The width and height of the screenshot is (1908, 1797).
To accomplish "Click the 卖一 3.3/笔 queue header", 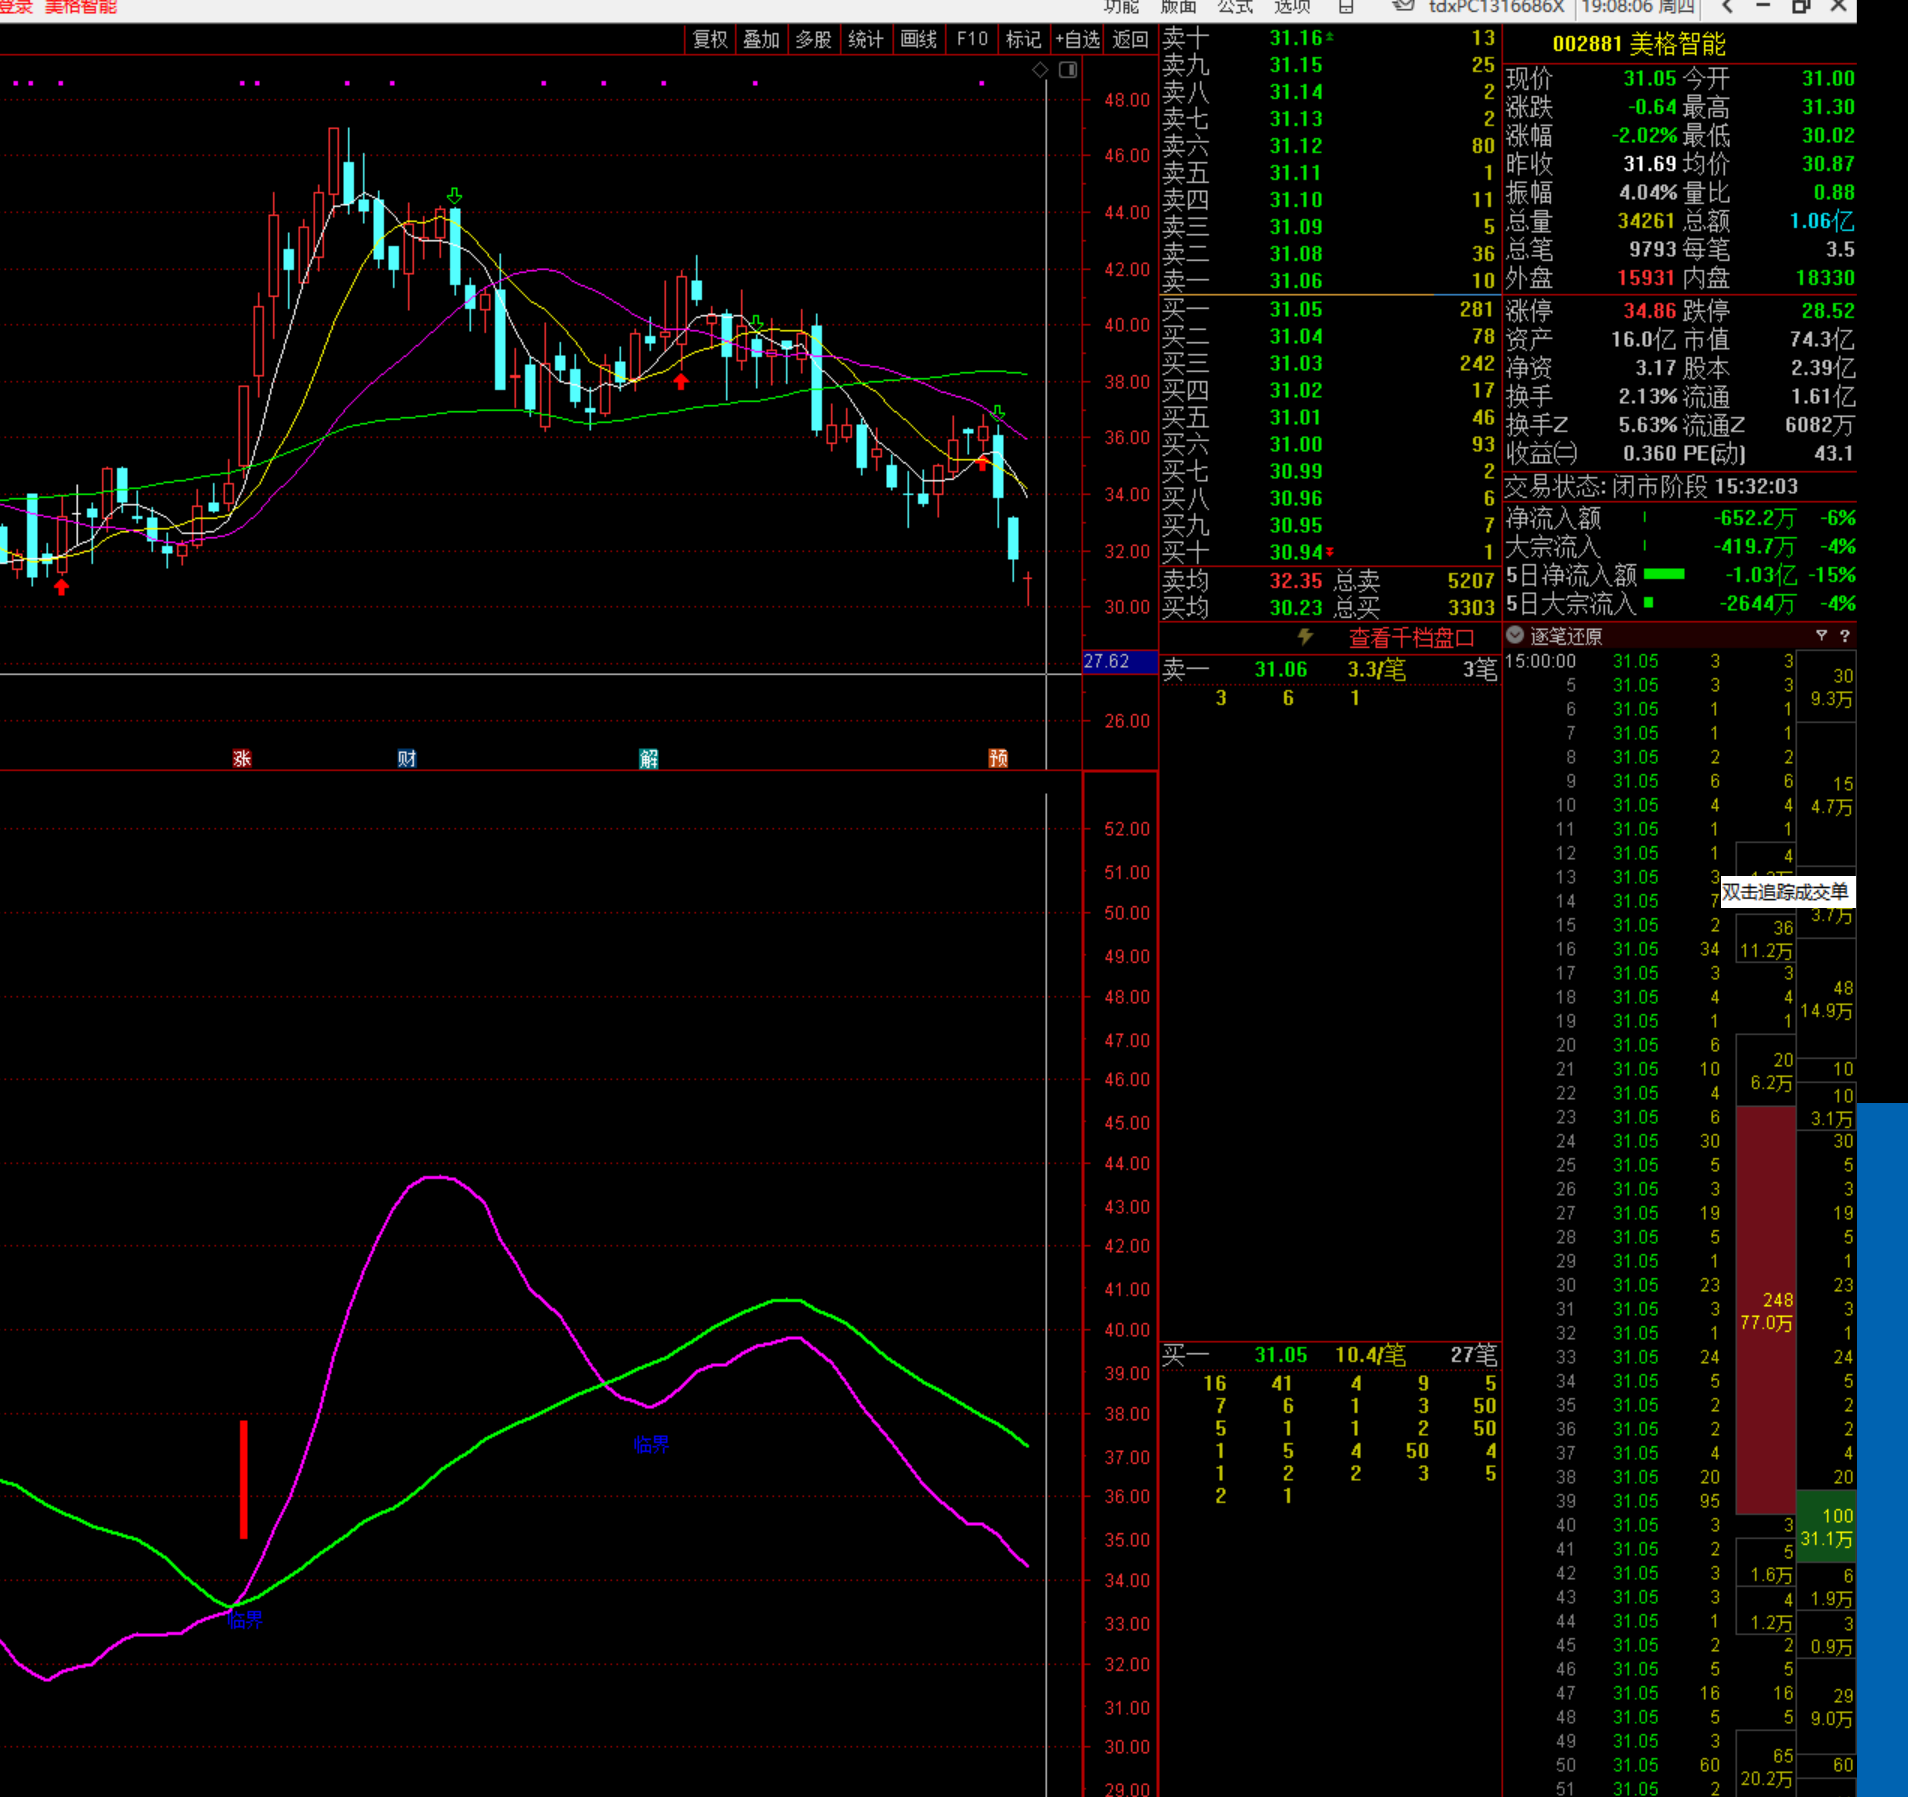I will pyautogui.click(x=1329, y=669).
